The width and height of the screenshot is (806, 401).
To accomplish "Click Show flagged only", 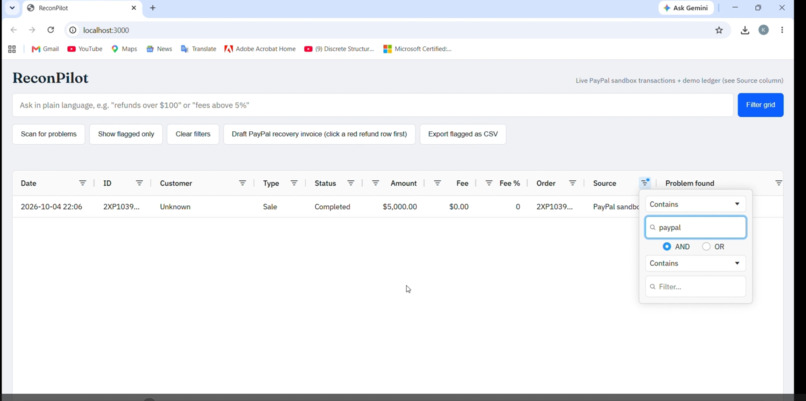I will coord(126,134).
